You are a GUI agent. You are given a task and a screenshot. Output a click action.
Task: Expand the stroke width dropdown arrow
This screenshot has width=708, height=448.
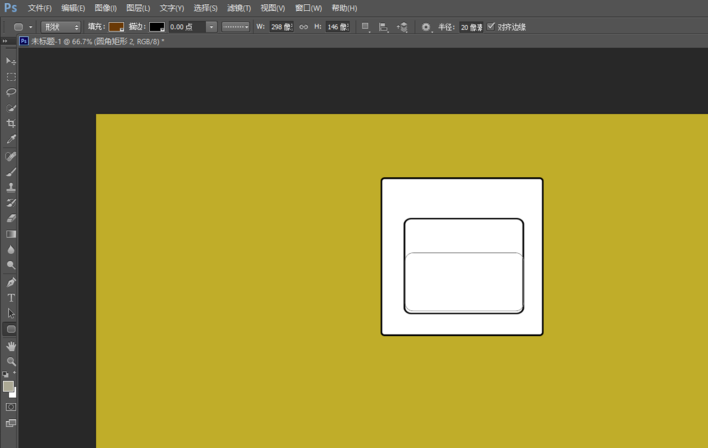click(212, 27)
